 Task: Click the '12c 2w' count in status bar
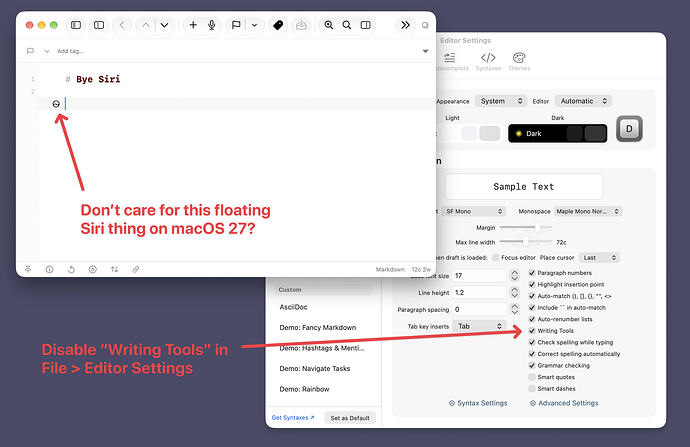(x=421, y=269)
